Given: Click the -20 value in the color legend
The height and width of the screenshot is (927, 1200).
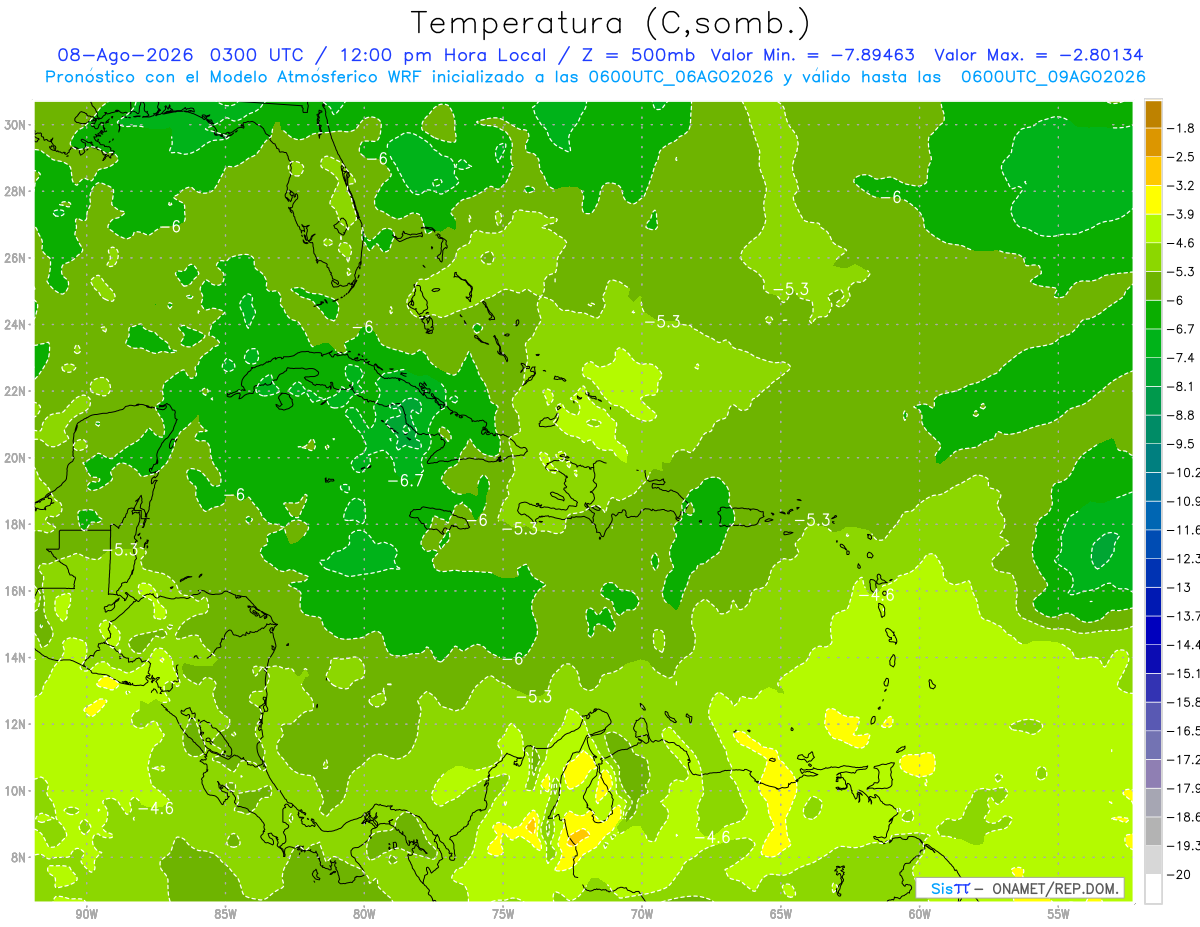Looking at the screenshot, I should point(1178,875).
